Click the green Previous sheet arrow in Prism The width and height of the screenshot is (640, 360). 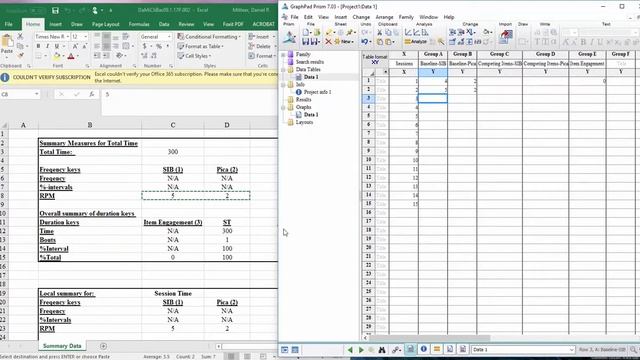(350, 350)
